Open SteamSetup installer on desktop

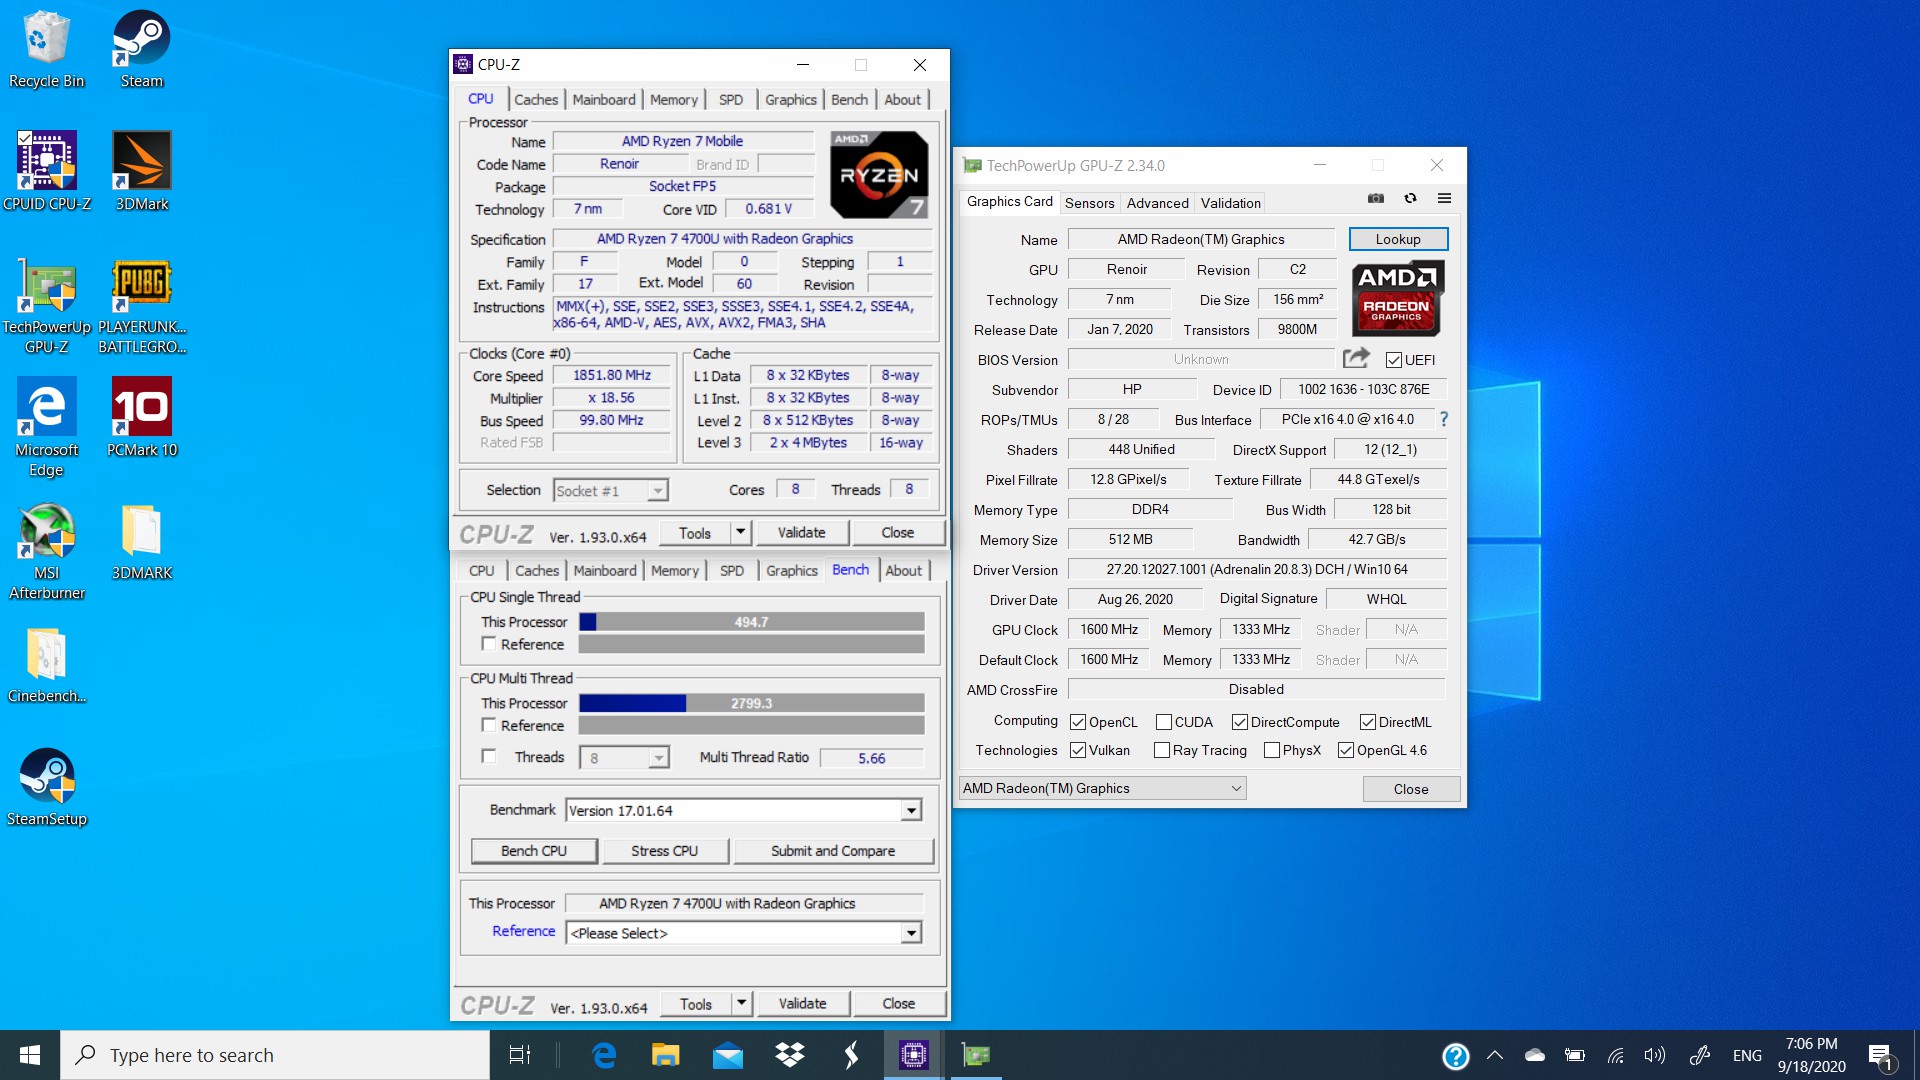(x=46, y=787)
